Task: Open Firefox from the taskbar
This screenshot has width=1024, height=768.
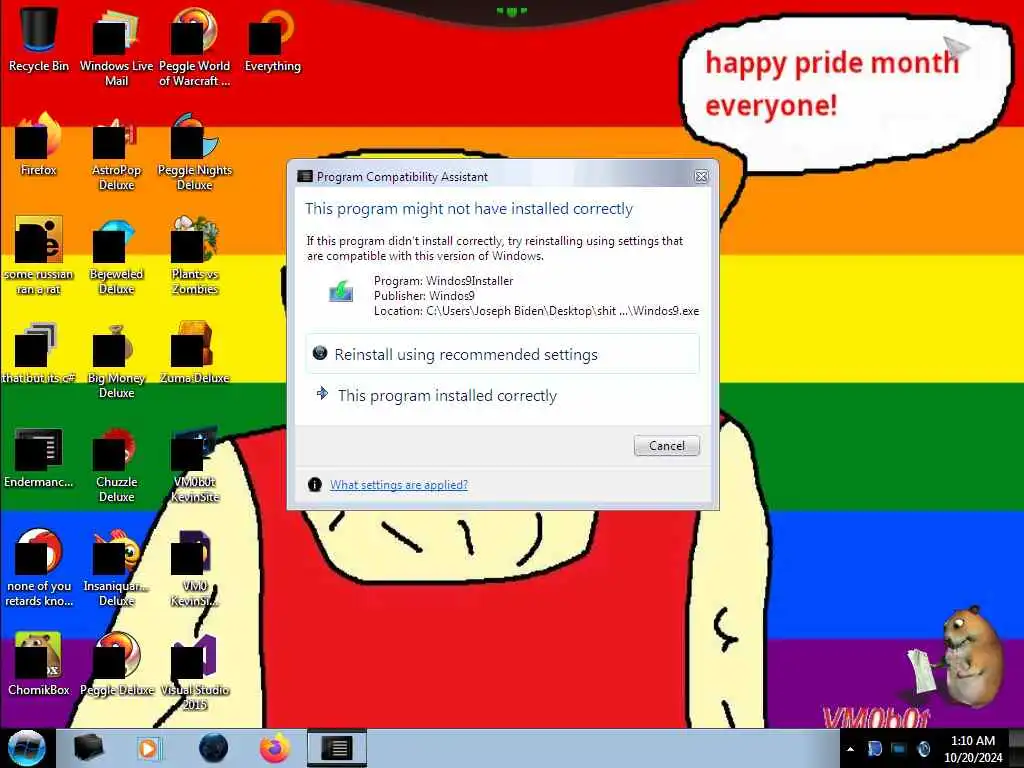Action: pyautogui.click(x=275, y=748)
